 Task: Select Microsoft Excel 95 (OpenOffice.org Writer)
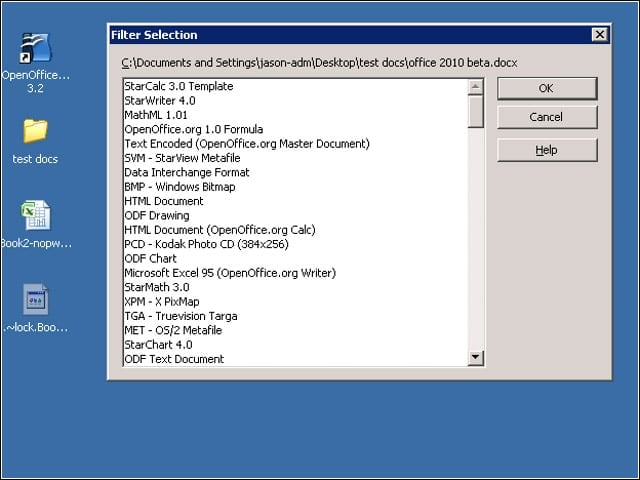[x=296, y=273]
